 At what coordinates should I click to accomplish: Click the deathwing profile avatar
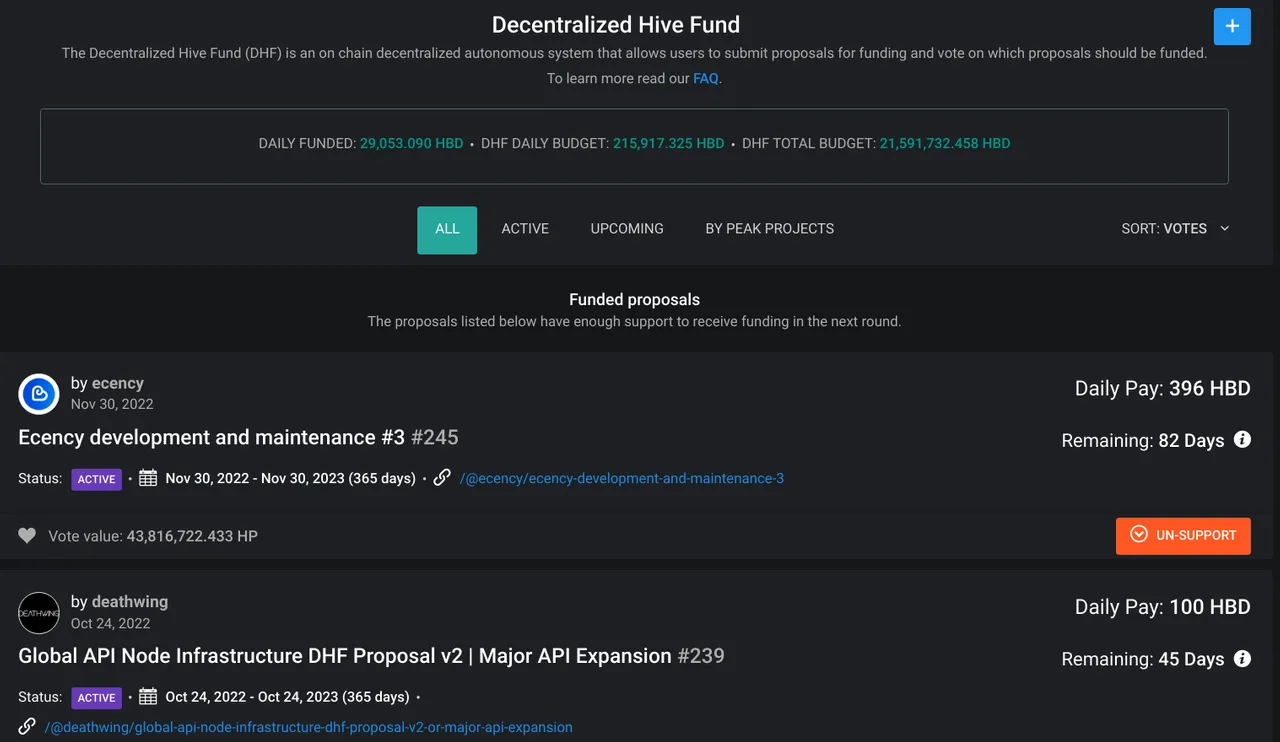[x=39, y=613]
